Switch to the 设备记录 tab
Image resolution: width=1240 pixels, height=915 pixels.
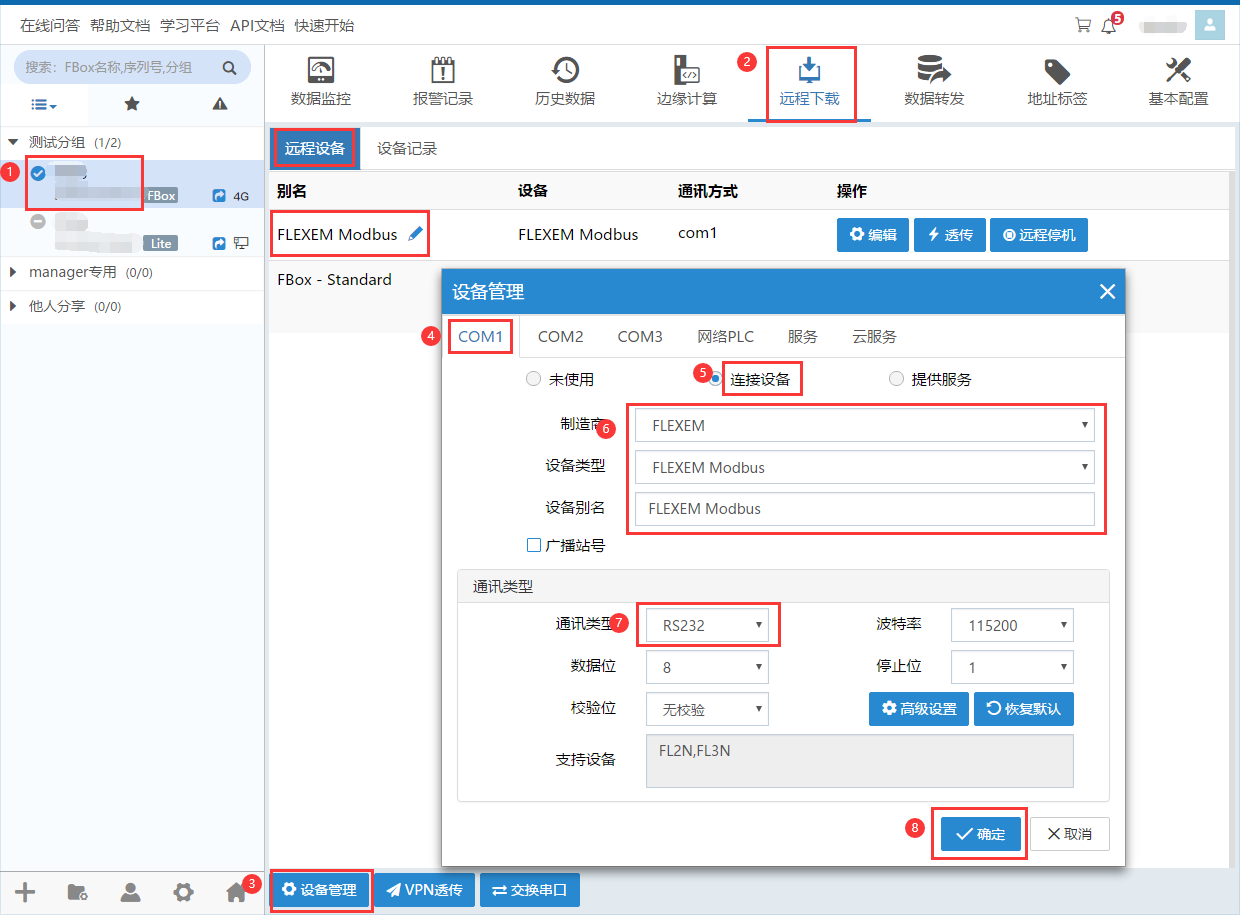[407, 149]
